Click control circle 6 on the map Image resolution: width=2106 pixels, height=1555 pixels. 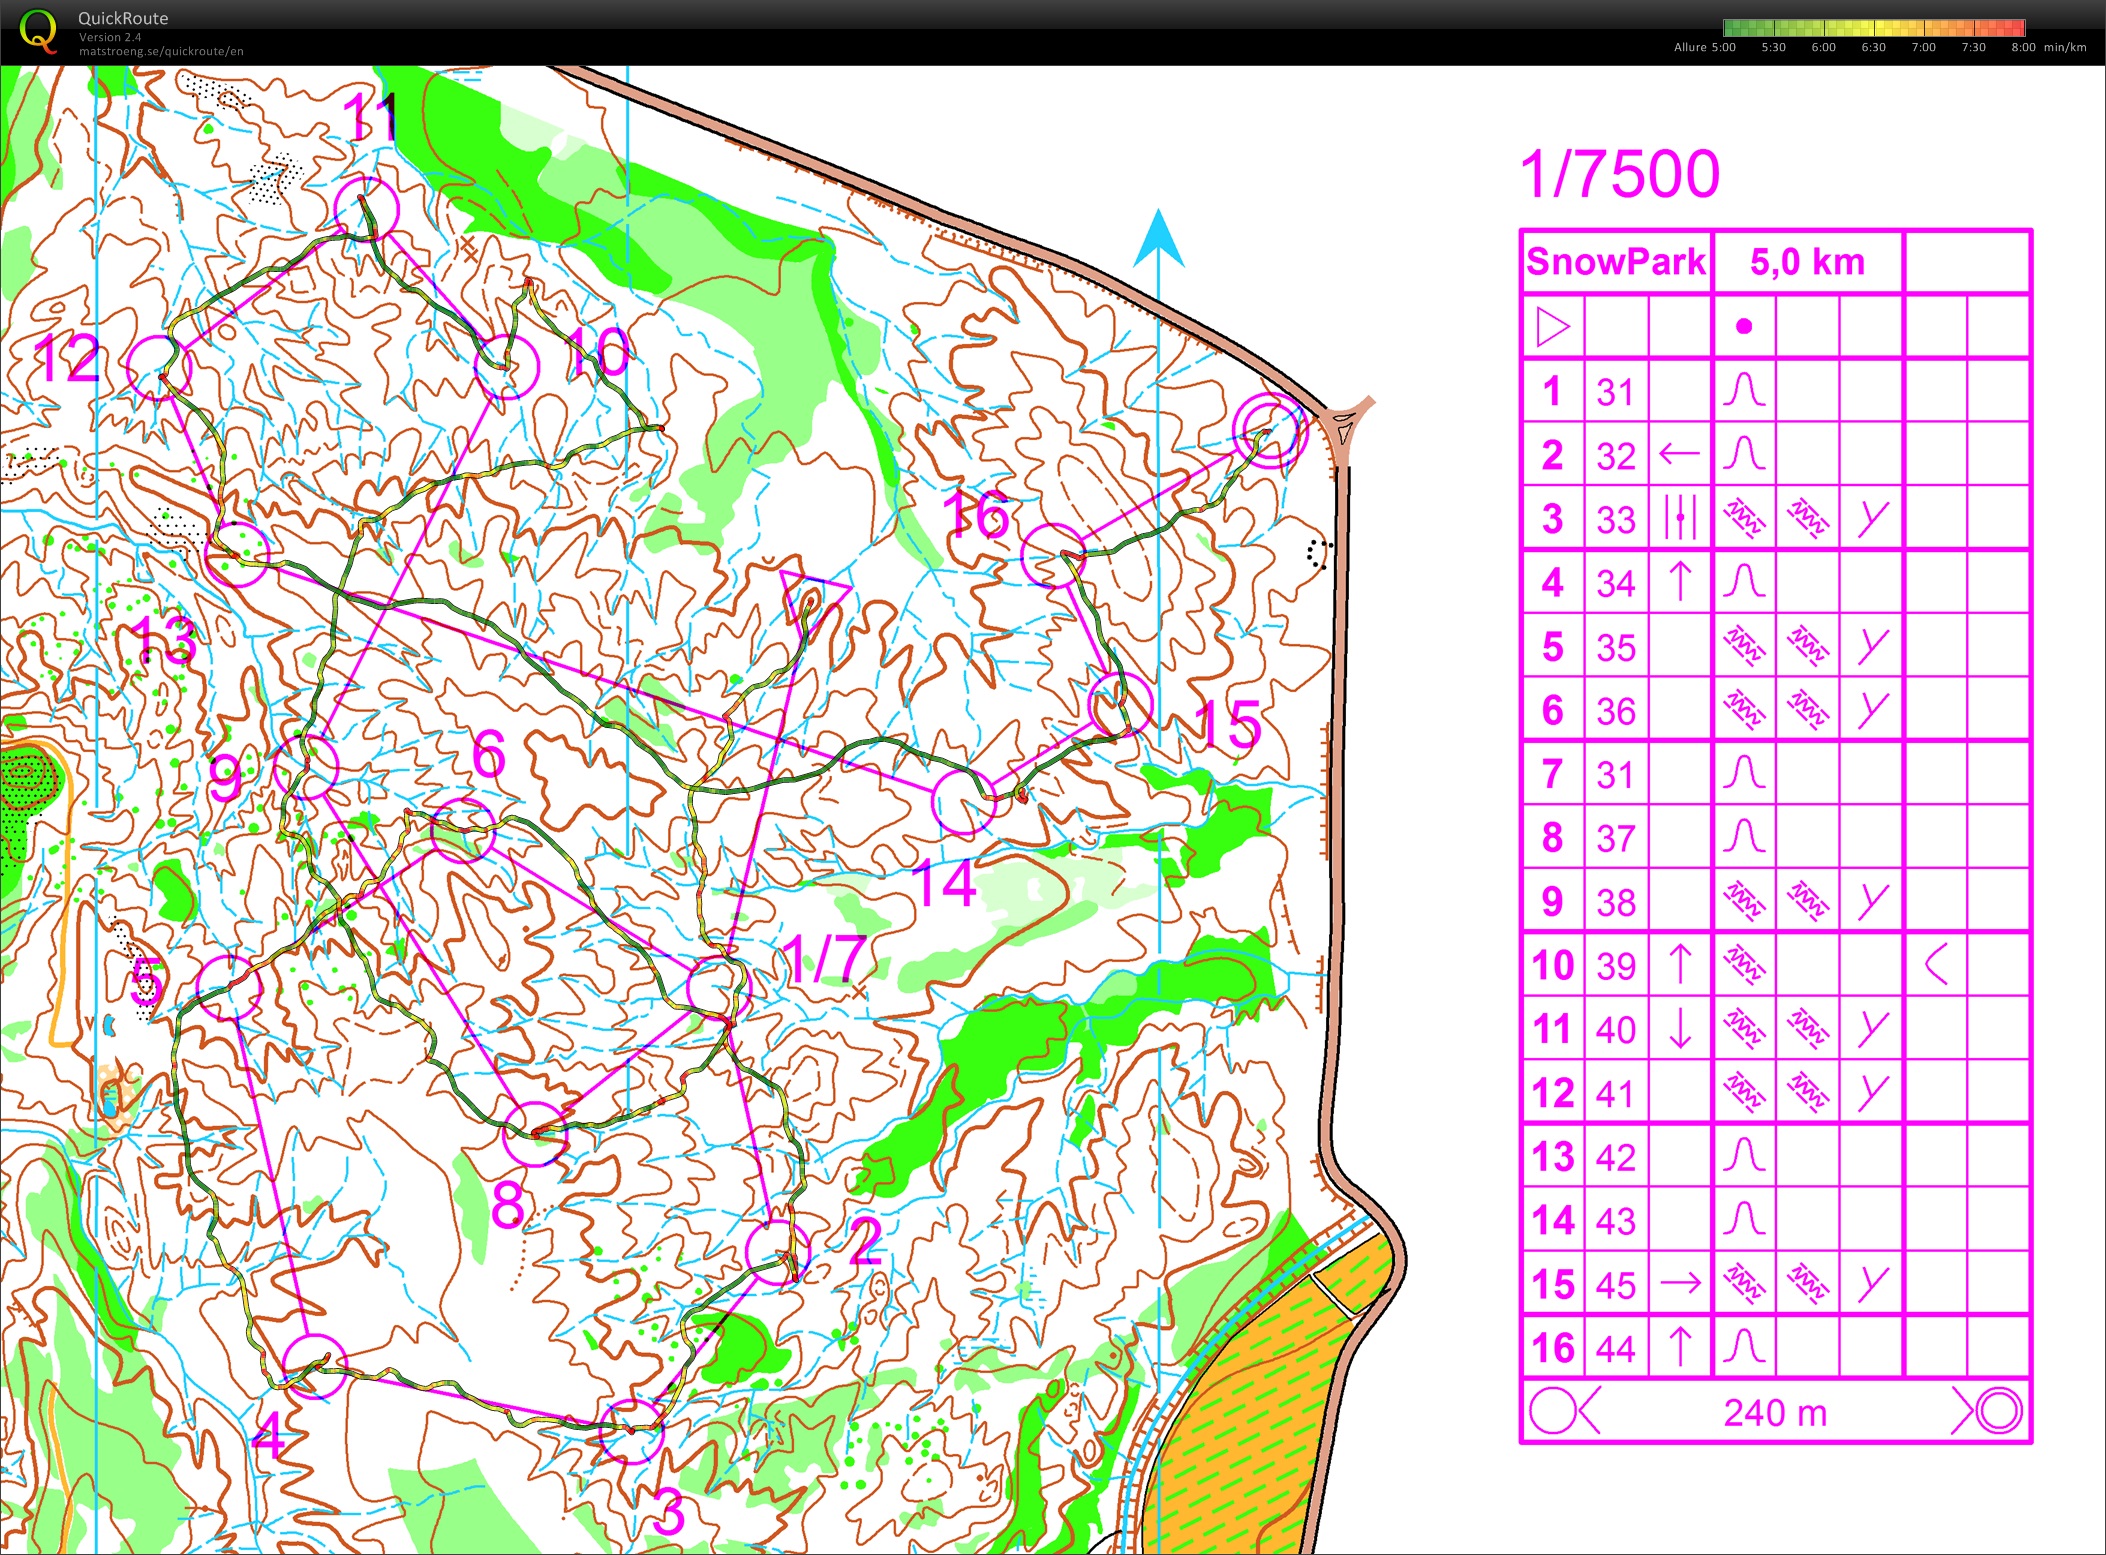[462, 831]
